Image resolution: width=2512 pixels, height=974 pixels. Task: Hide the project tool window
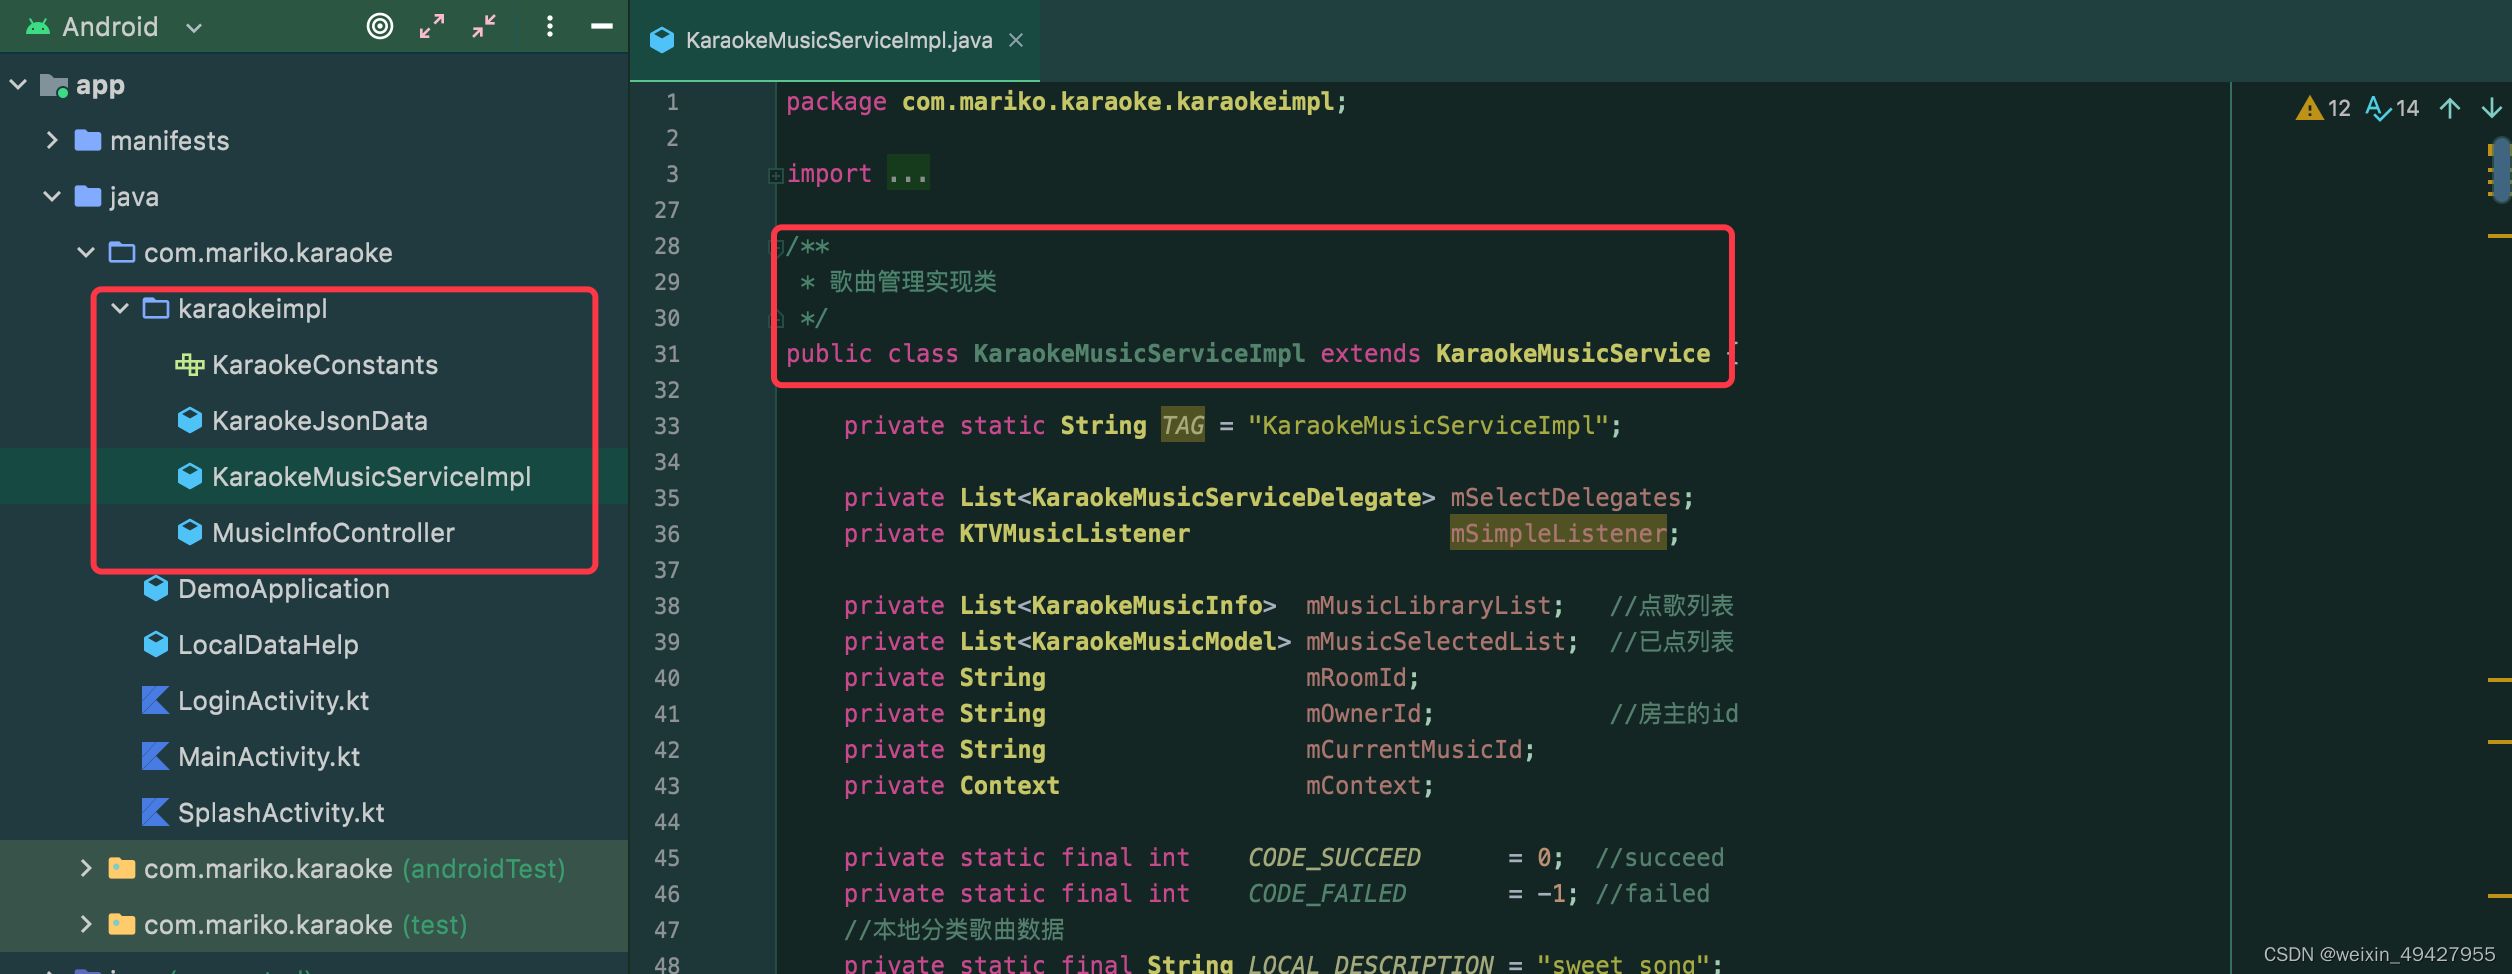point(602,26)
